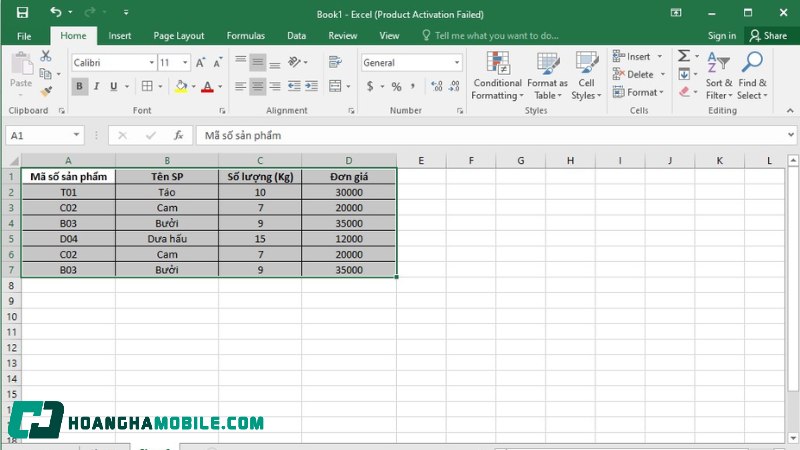This screenshot has width=800, height=450.
Task: Open Cell Styles gallery
Action: click(586, 76)
